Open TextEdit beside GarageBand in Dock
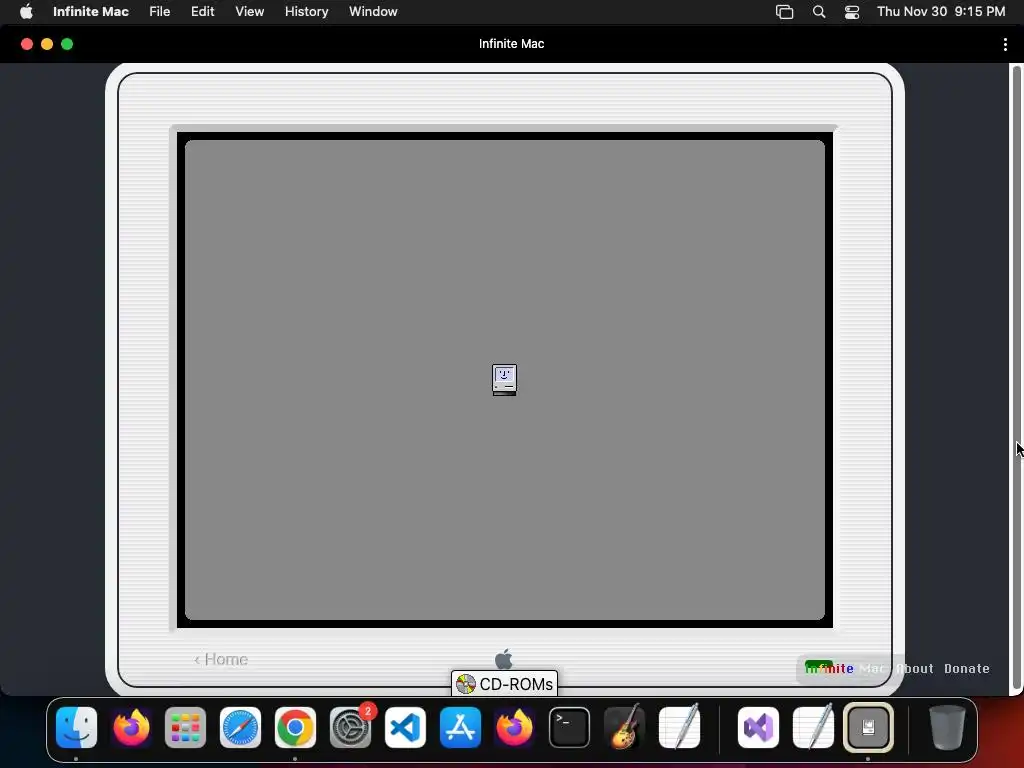 point(679,727)
